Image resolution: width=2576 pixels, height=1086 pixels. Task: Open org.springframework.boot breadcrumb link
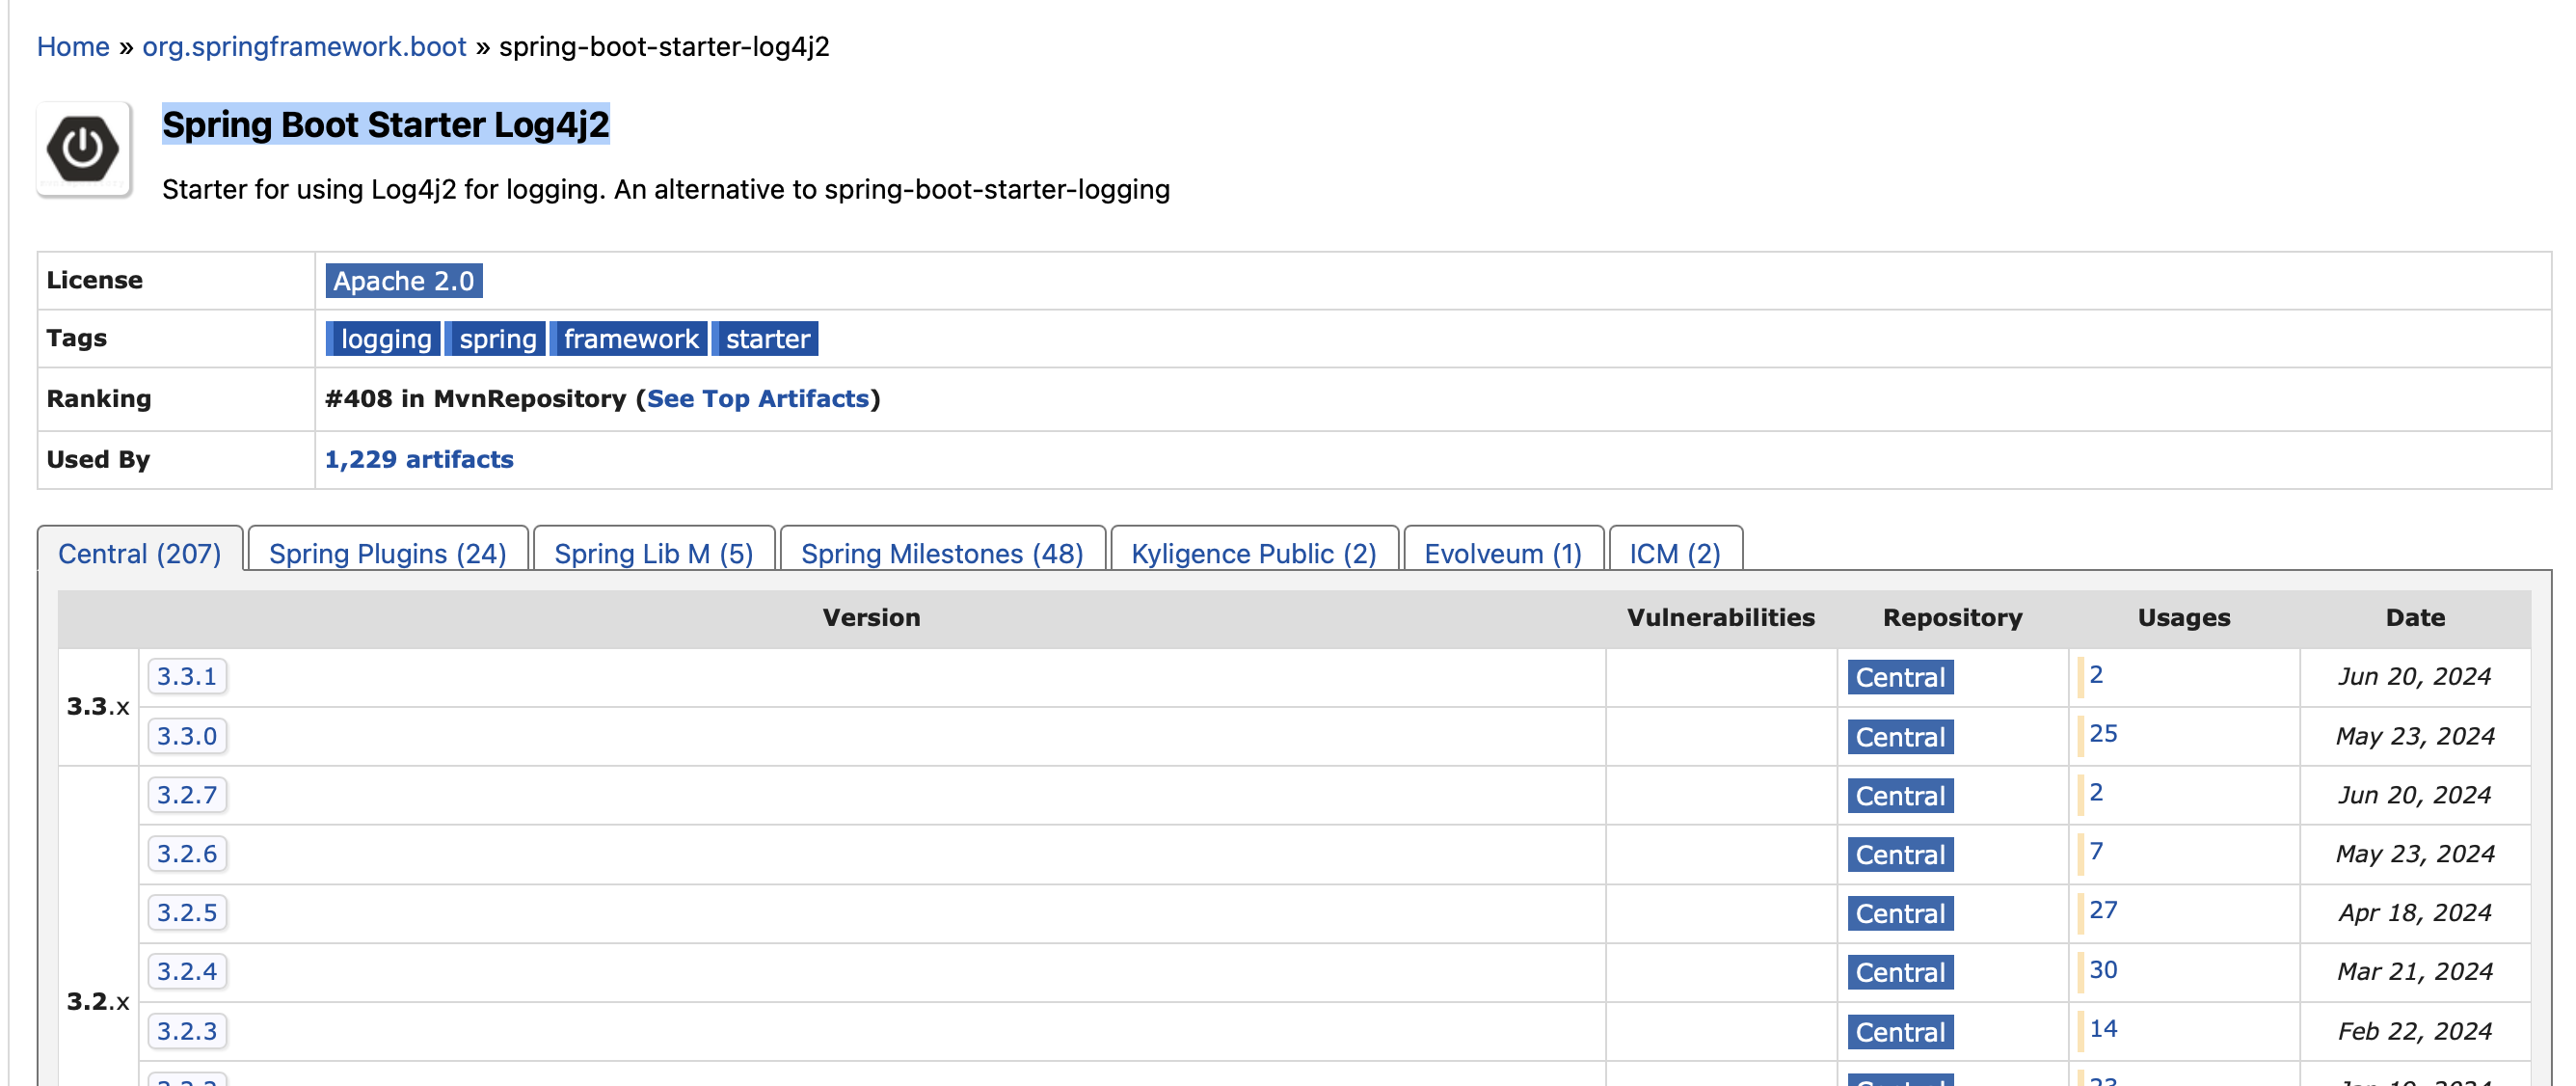coord(304,46)
